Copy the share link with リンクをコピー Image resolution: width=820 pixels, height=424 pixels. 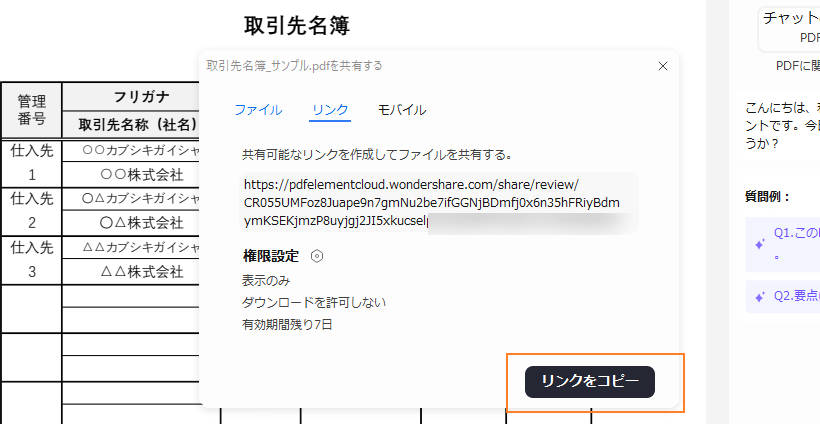click(589, 382)
